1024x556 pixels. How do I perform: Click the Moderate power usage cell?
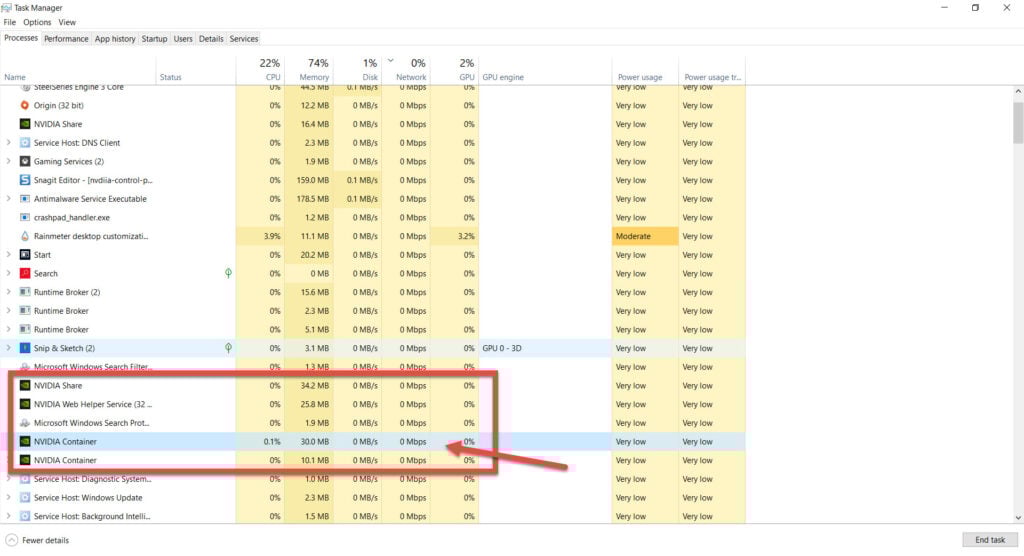(645, 236)
